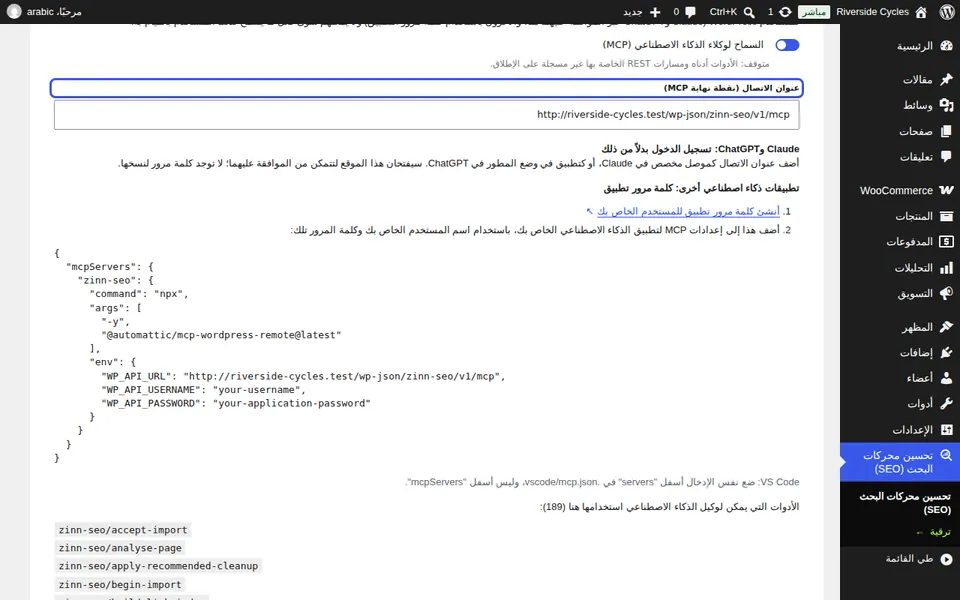Click the comments bubble icon in admin bar
This screenshot has width=960, height=600.
(691, 12)
